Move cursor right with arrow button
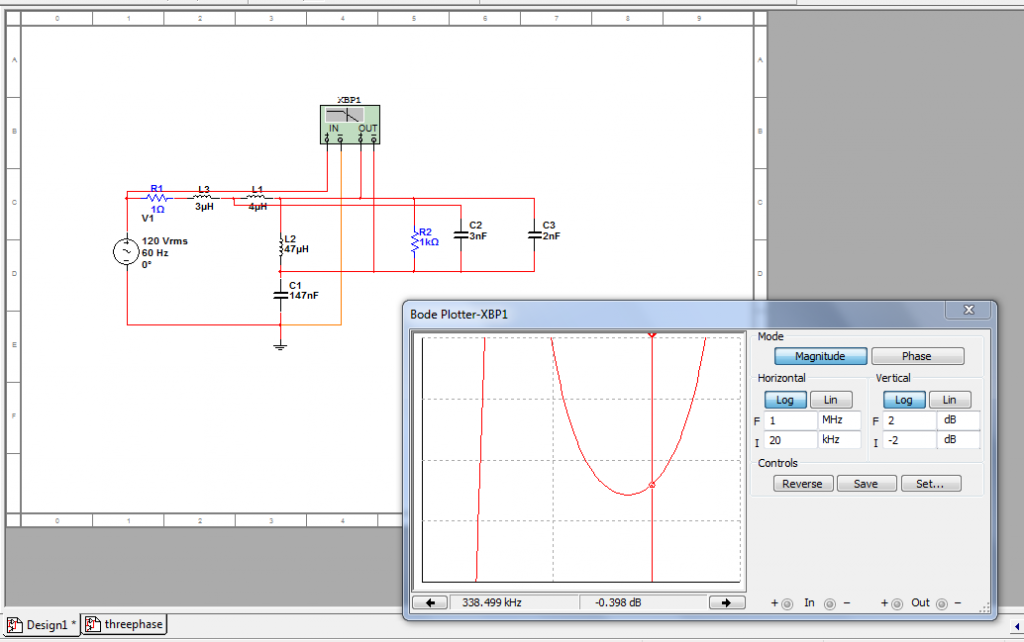The image size is (1024, 642). click(727, 602)
